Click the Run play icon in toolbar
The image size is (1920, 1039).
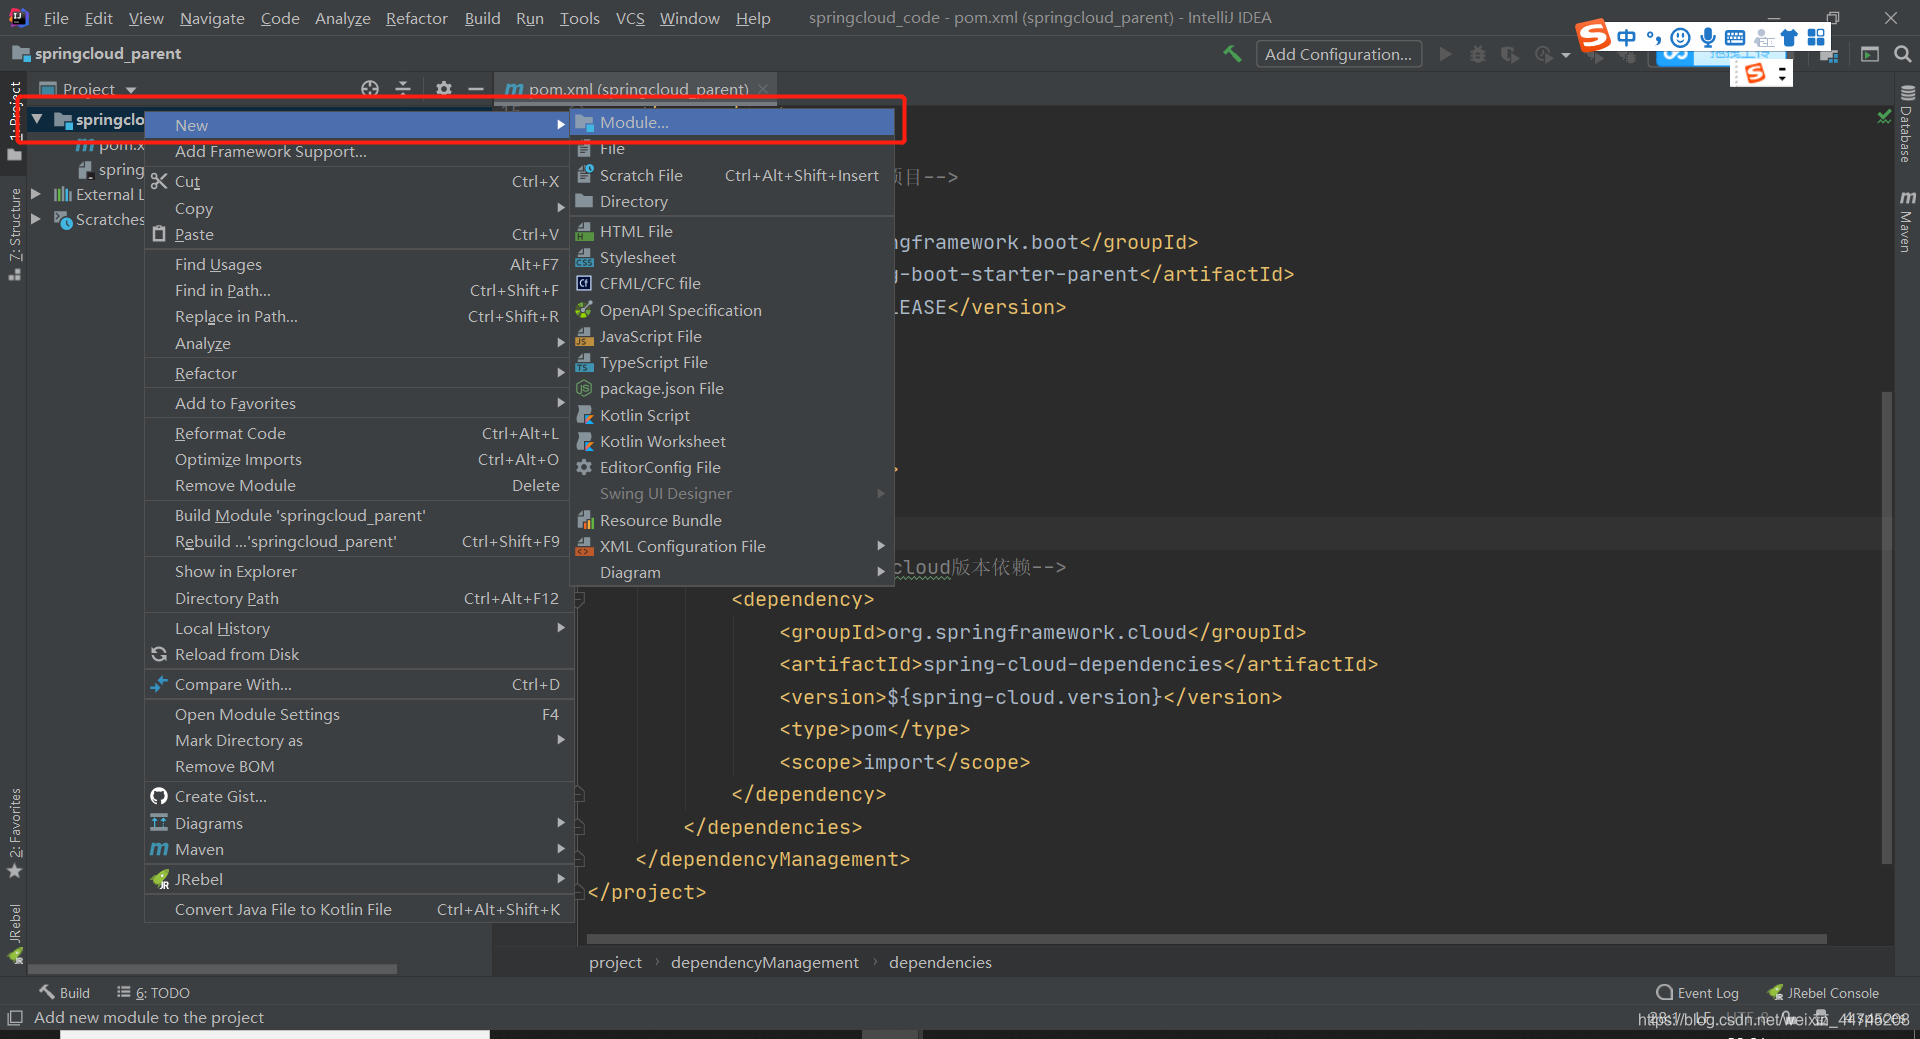[x=1445, y=54]
